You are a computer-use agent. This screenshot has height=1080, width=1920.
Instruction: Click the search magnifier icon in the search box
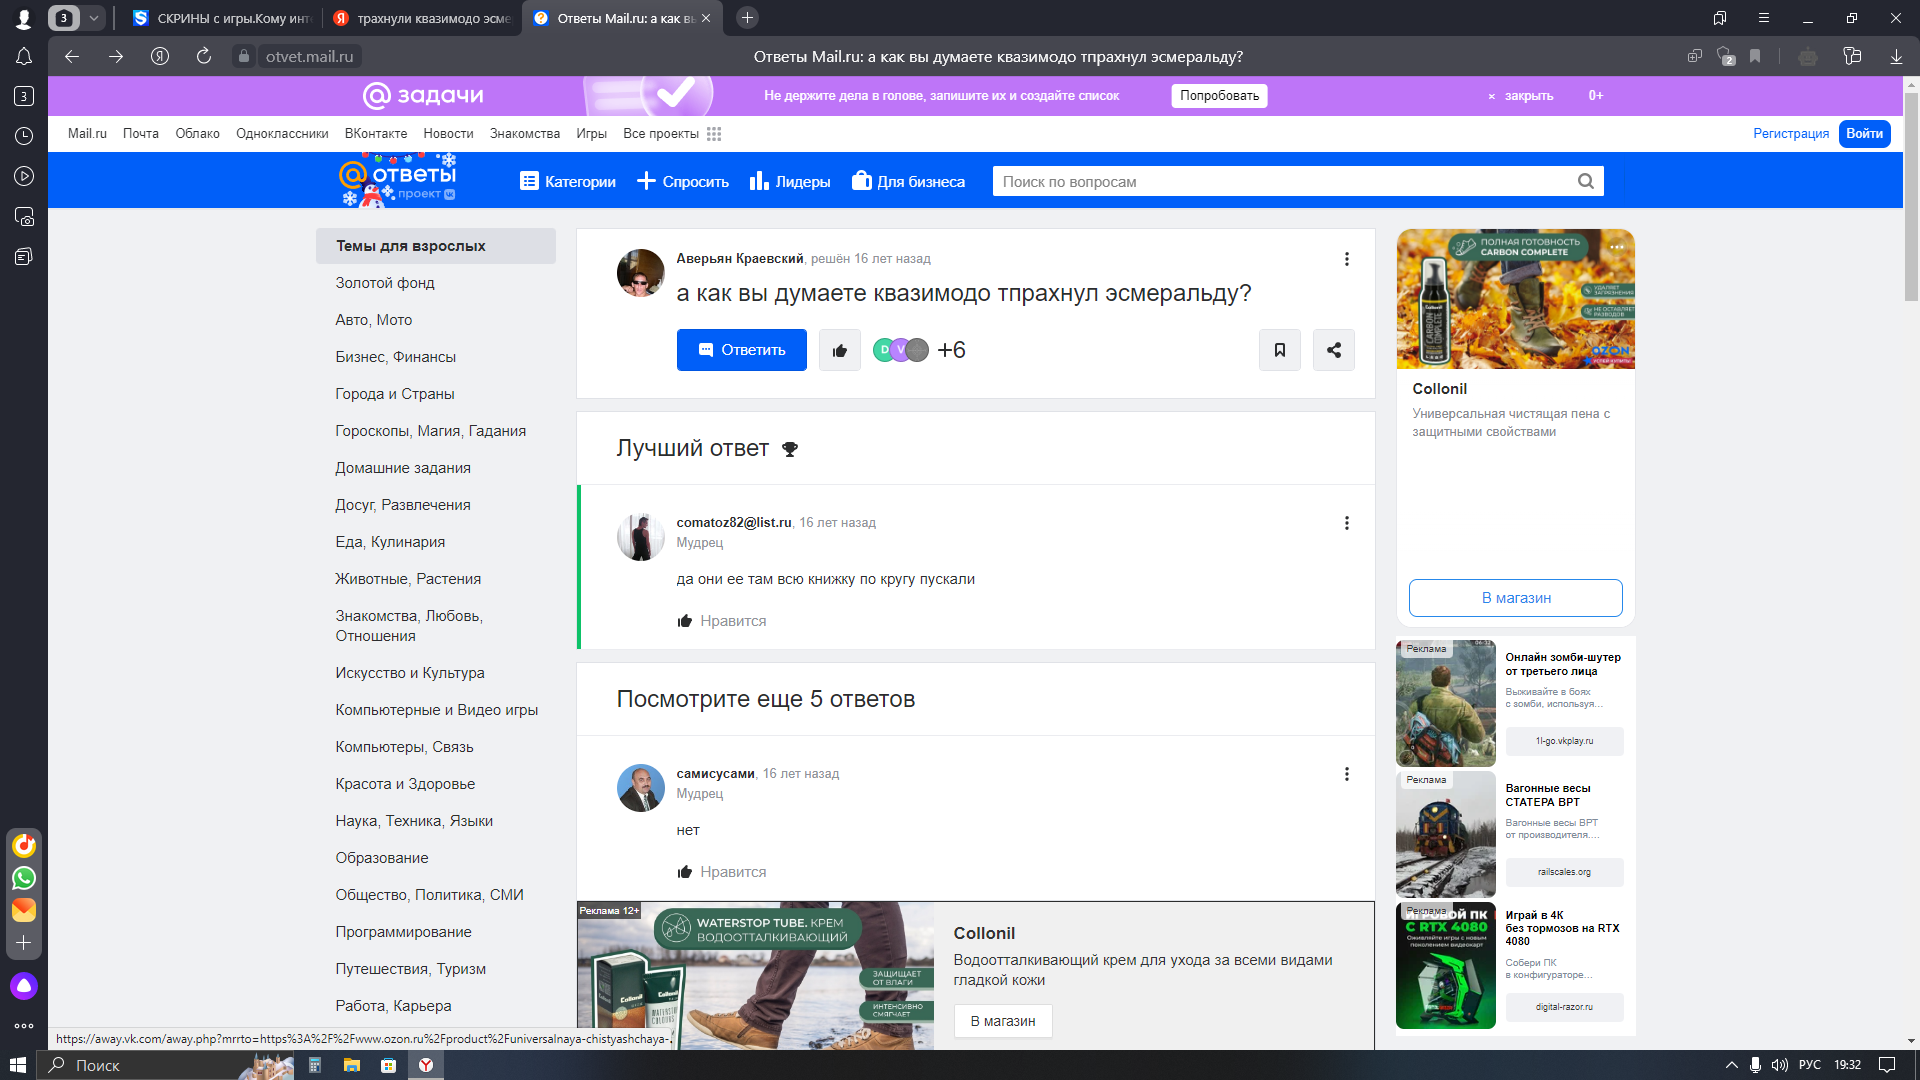[x=1585, y=181]
